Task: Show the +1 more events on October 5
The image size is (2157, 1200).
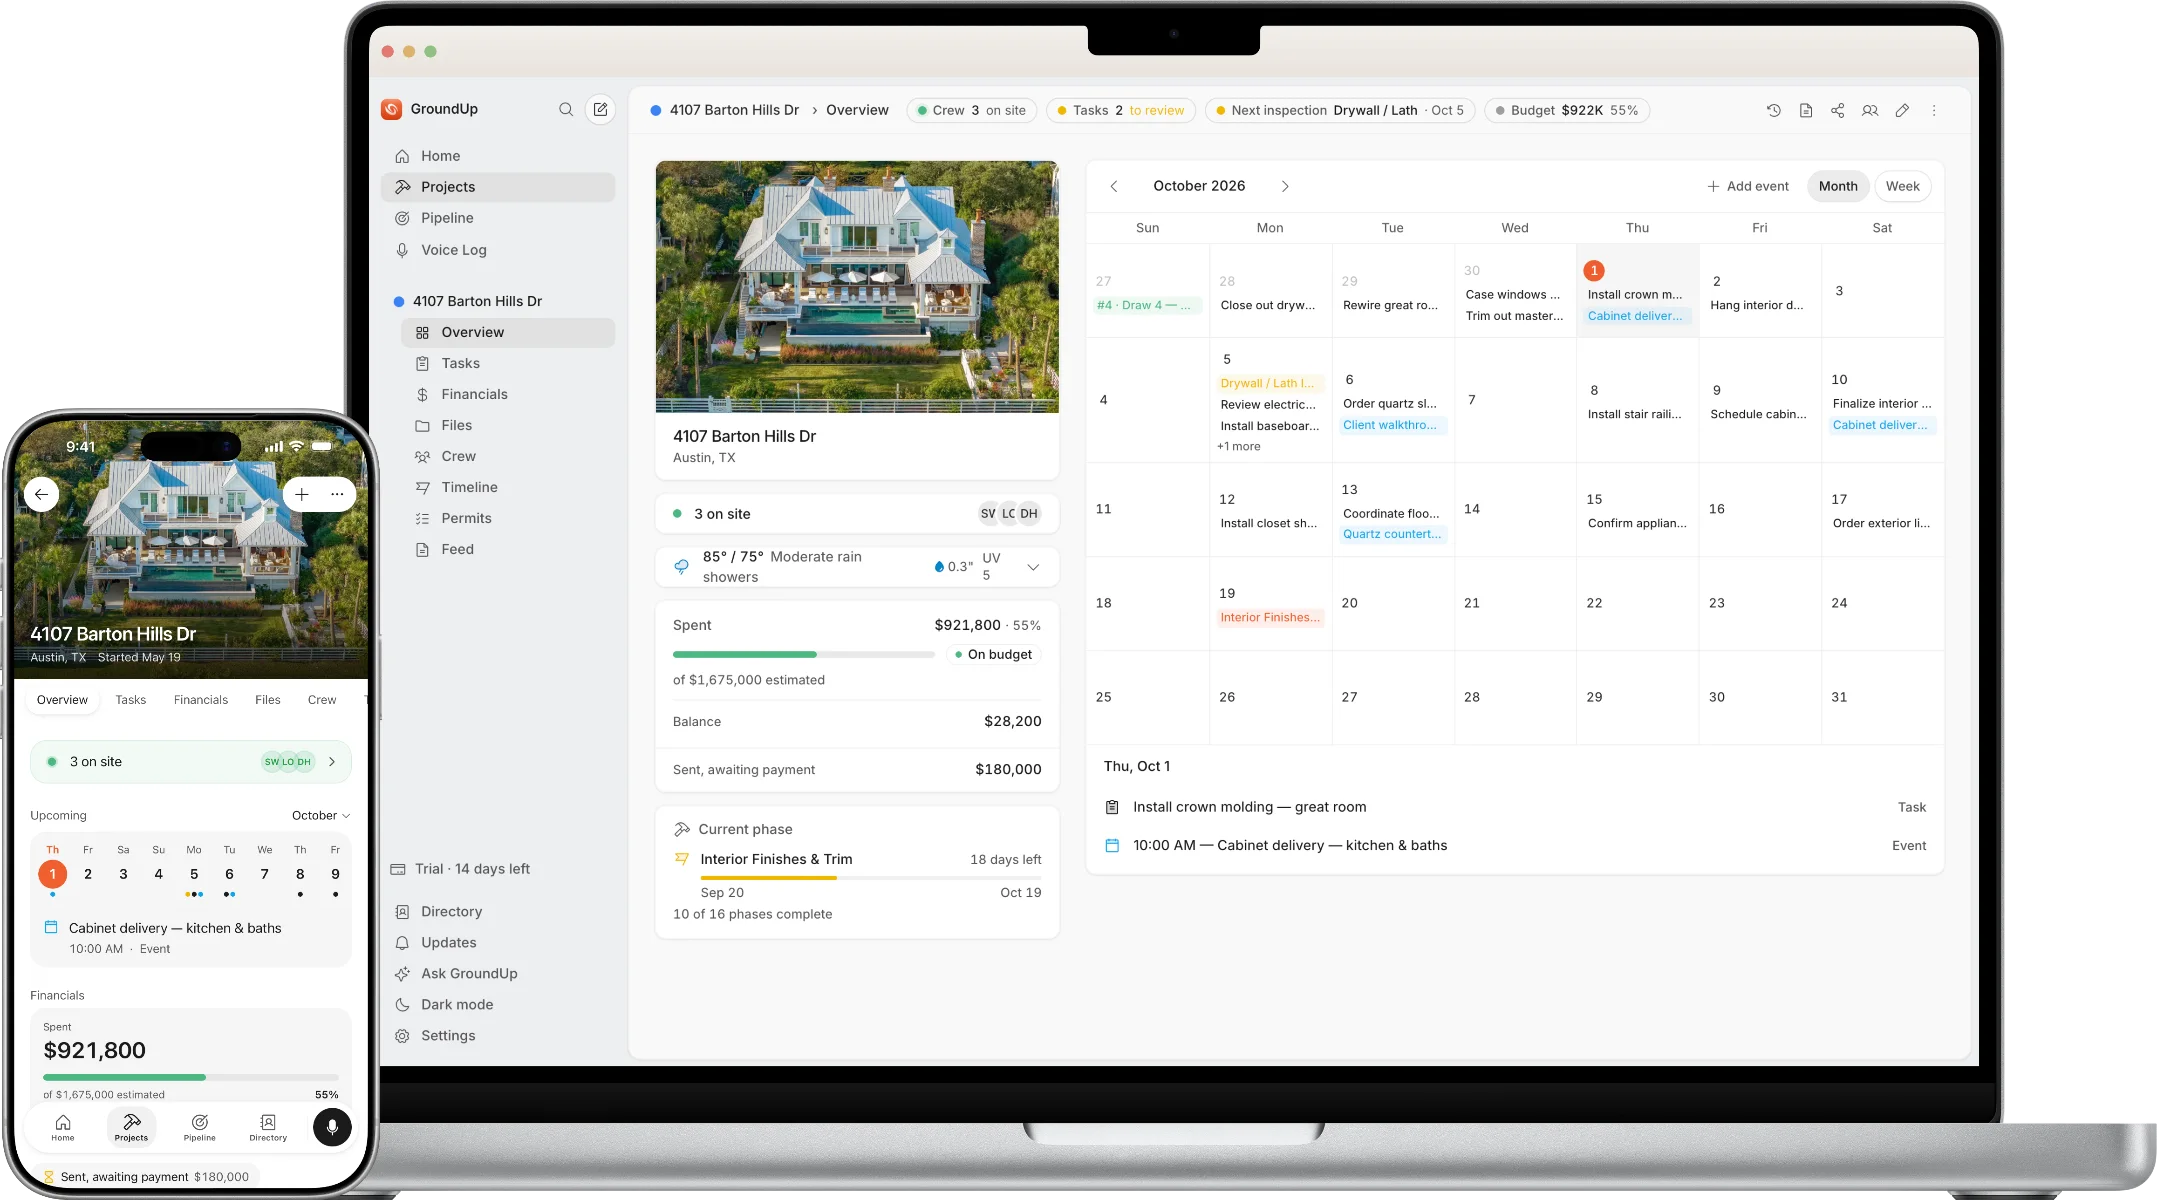Action: (1239, 446)
